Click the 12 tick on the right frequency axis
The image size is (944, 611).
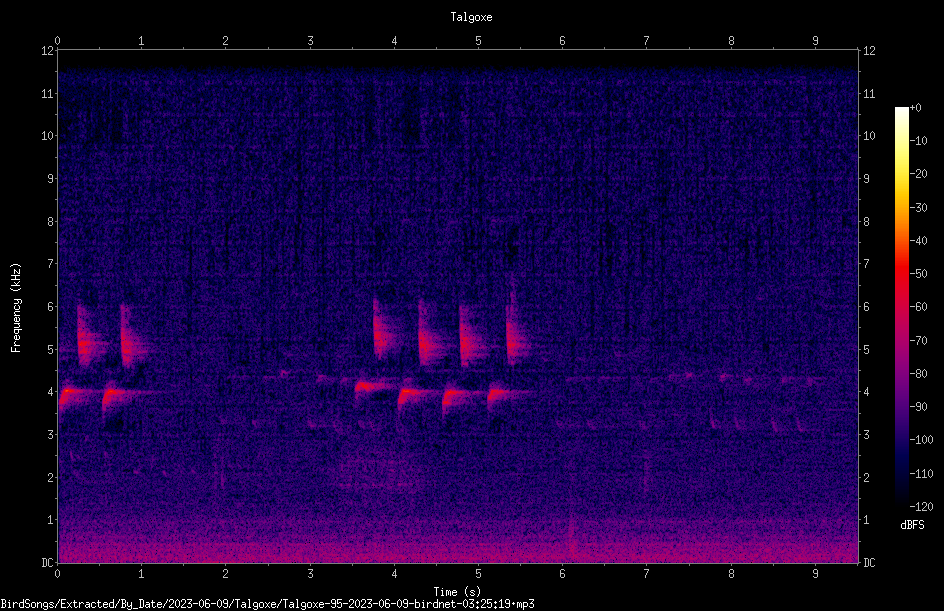(869, 51)
